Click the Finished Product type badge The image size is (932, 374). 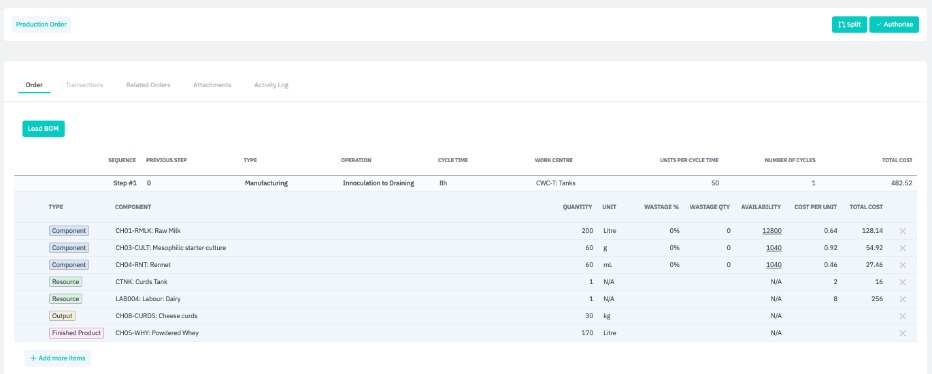click(x=76, y=333)
